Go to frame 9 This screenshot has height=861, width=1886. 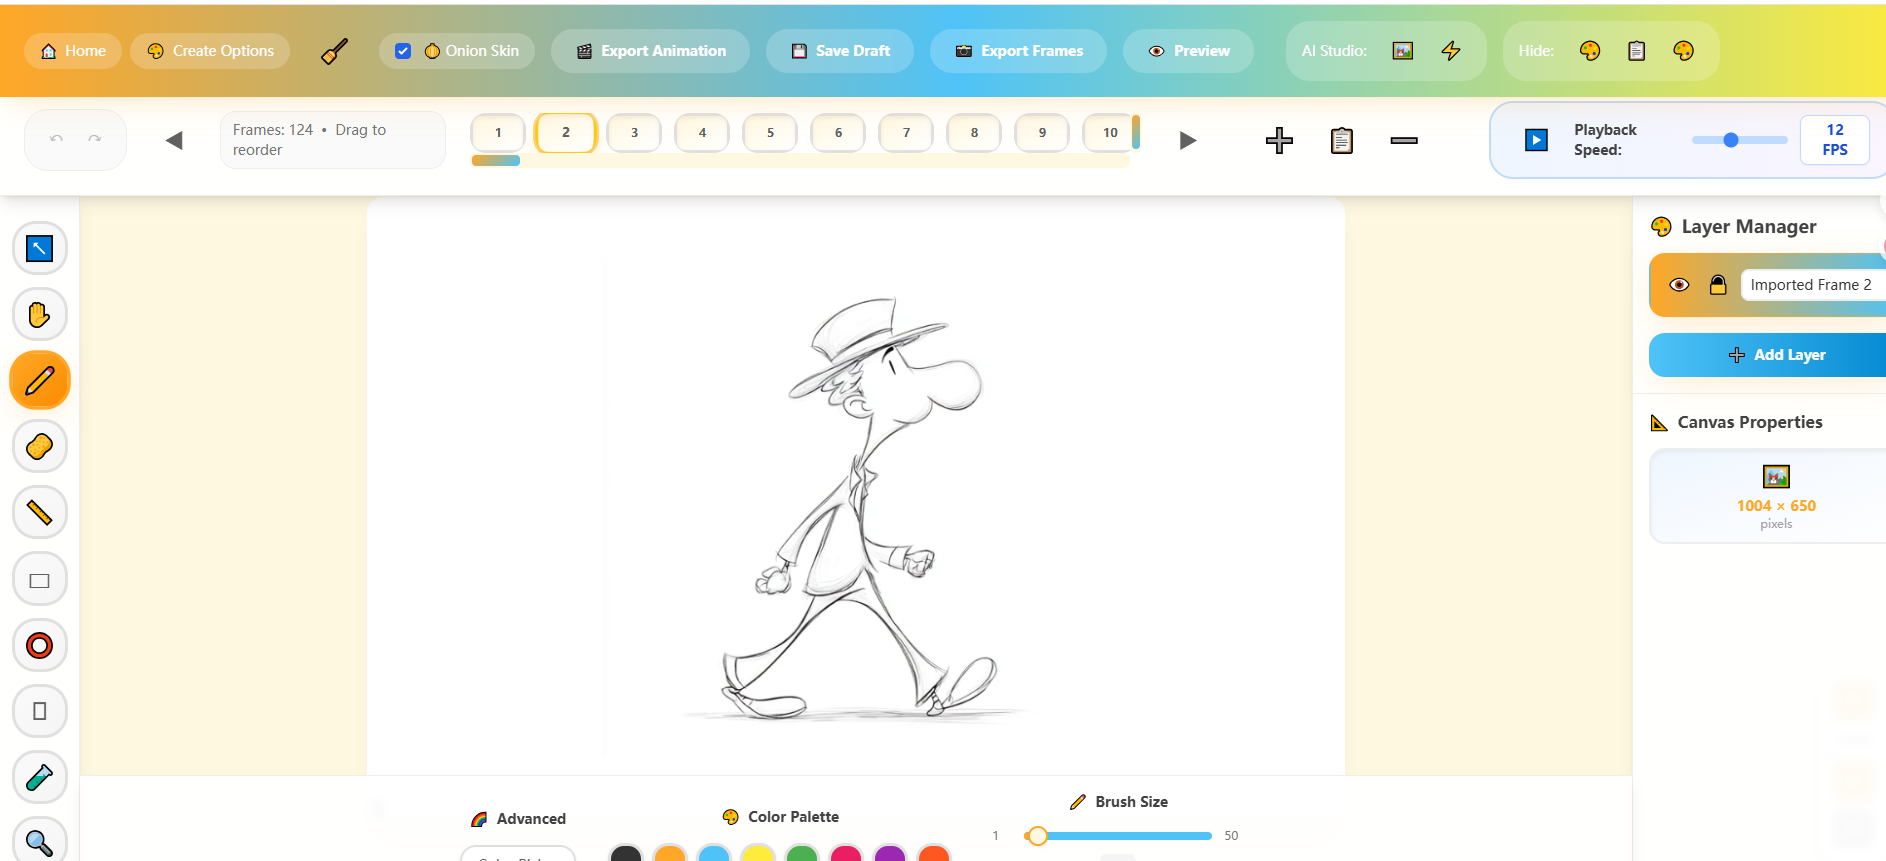[1042, 133]
